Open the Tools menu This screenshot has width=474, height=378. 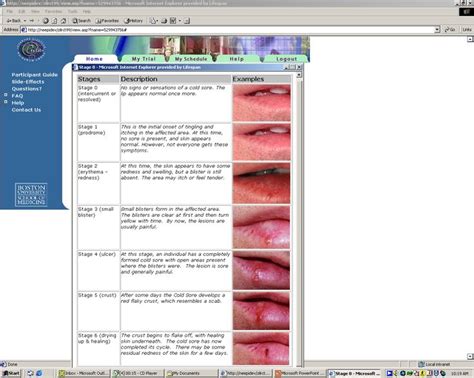point(73,11)
